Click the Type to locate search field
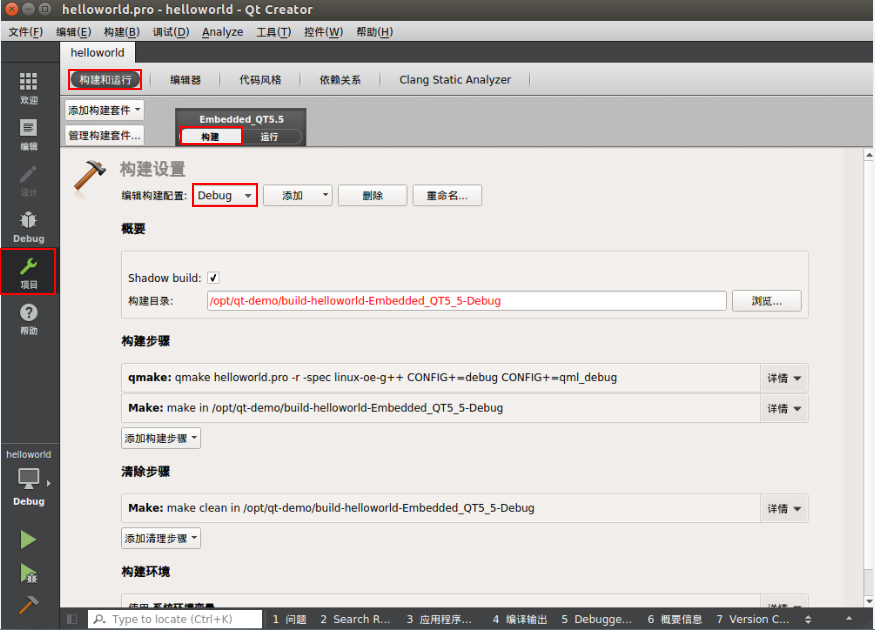Viewport: 875px width, 630px height. coord(175,618)
